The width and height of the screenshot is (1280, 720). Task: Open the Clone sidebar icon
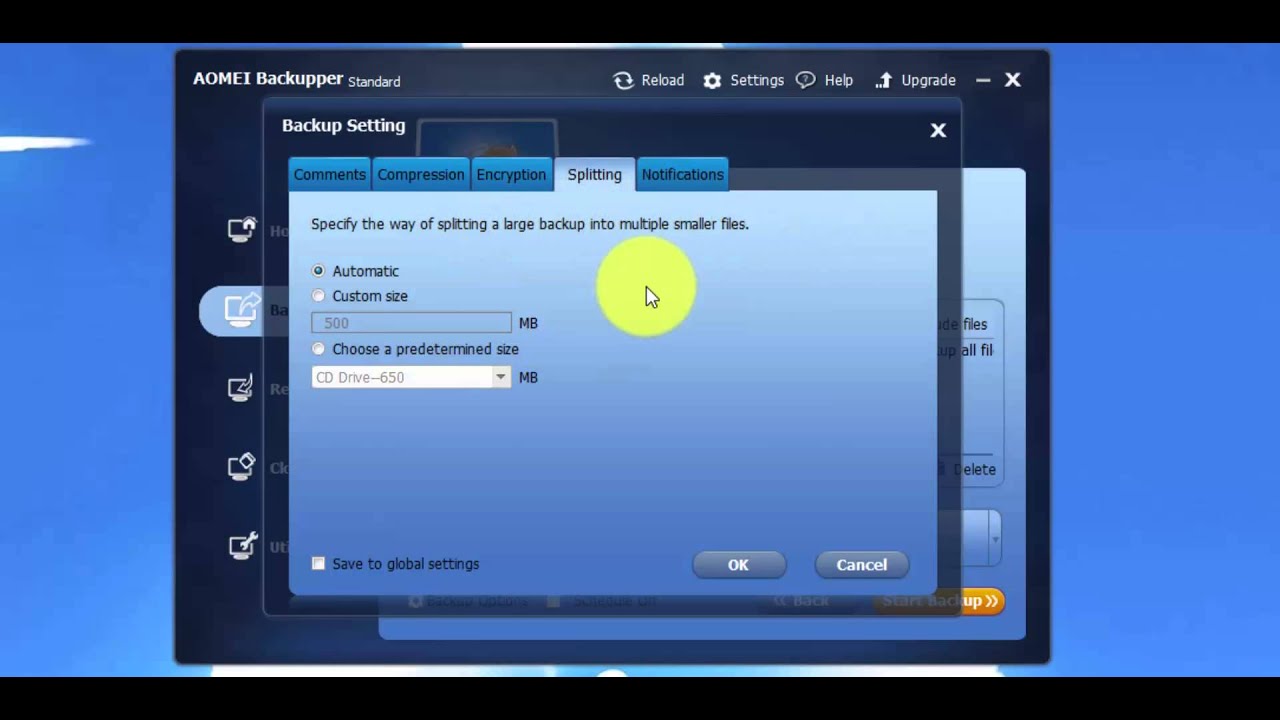[x=241, y=467]
